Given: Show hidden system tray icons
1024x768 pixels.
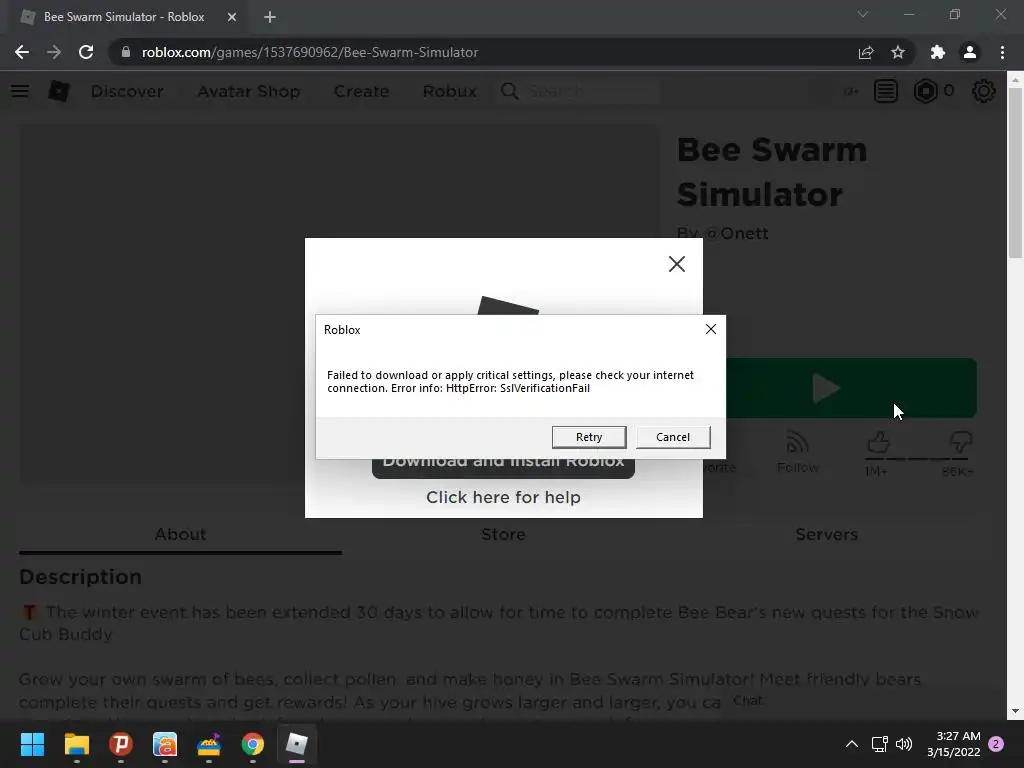Looking at the screenshot, I should [852, 744].
